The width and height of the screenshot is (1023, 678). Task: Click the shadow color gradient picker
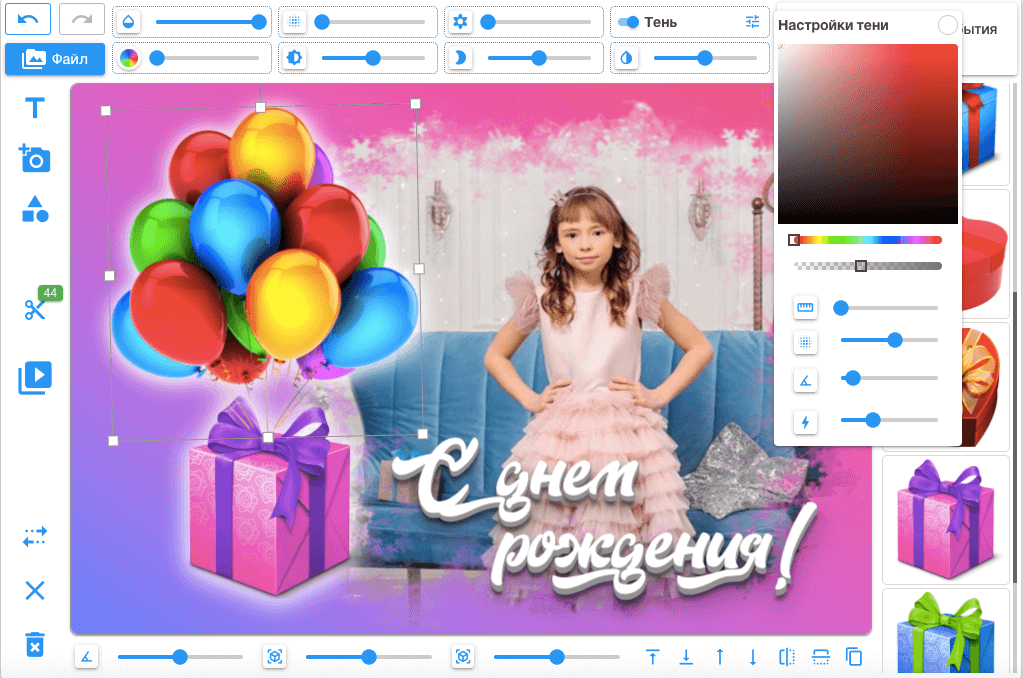(x=868, y=134)
